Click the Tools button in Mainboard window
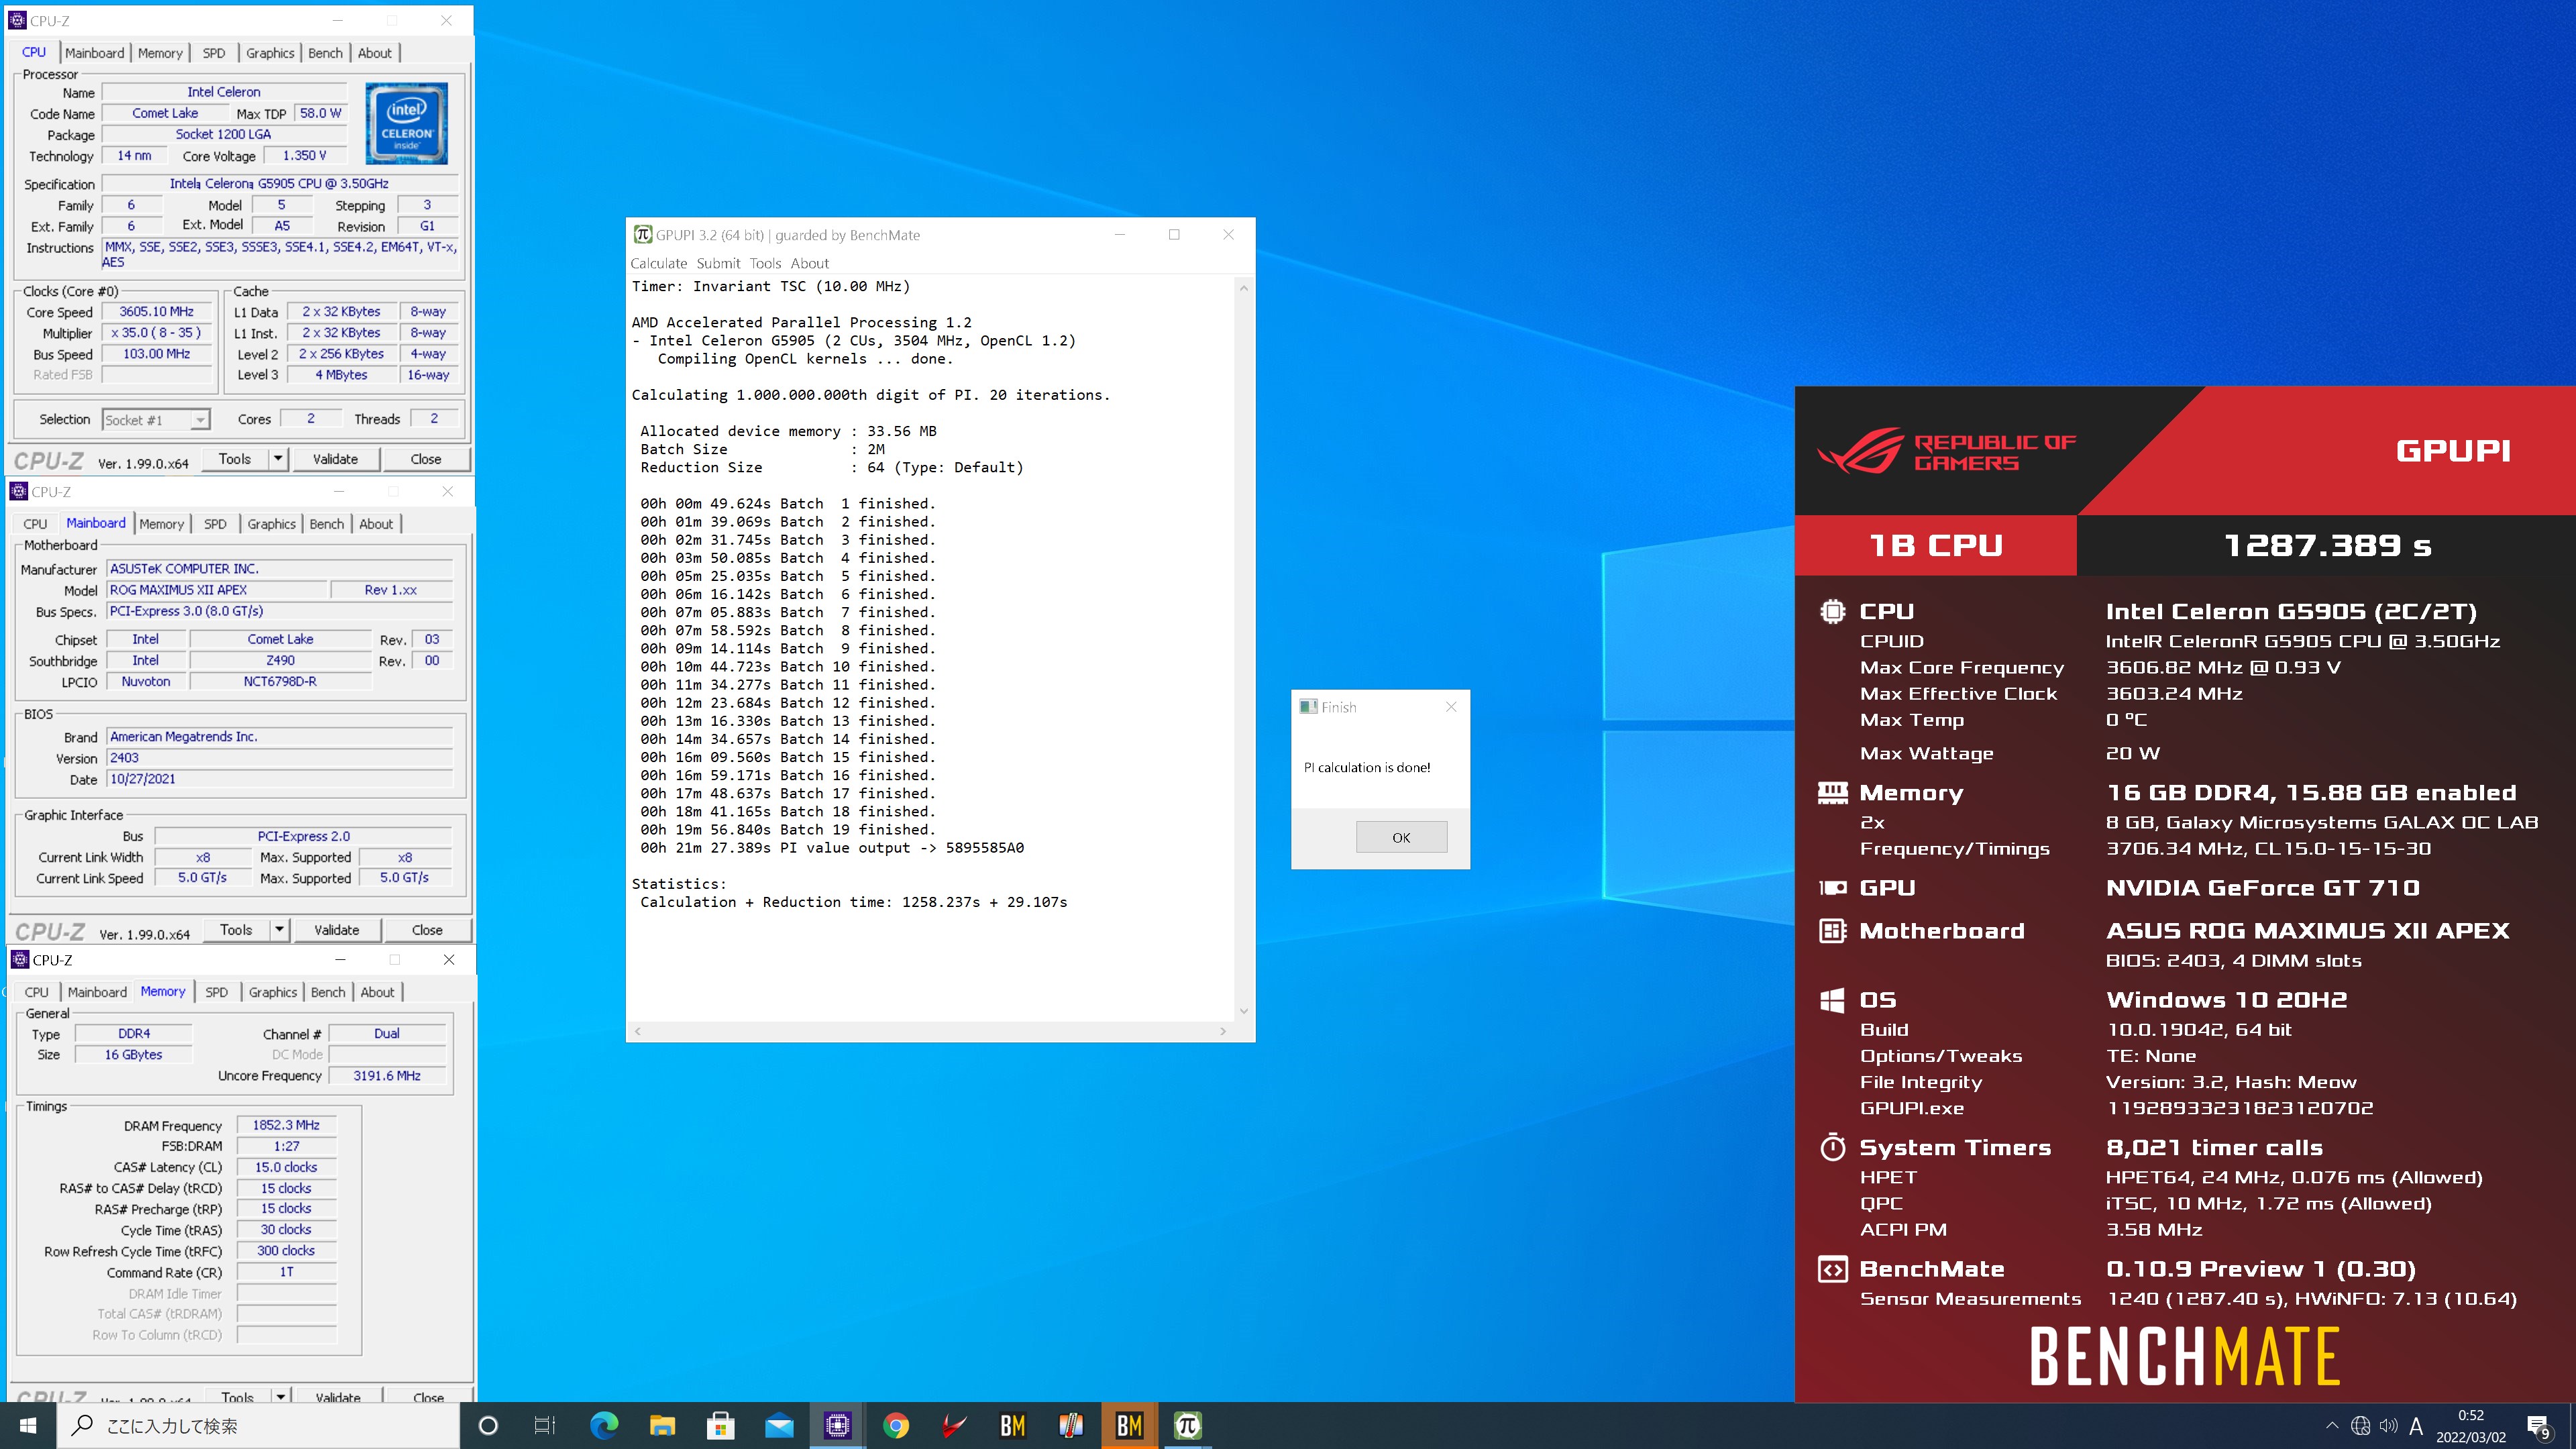This screenshot has height=1449, width=2576. tap(236, 930)
